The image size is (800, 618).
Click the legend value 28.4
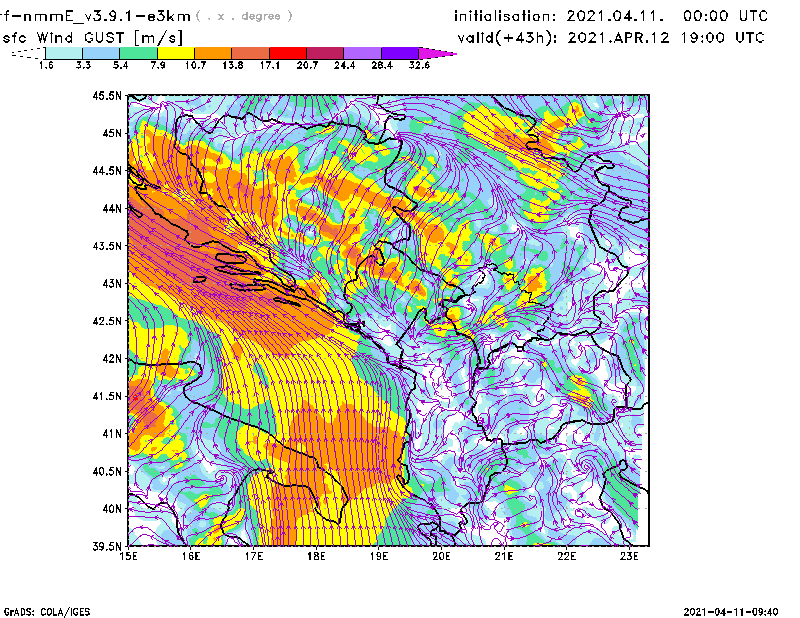pos(382,65)
